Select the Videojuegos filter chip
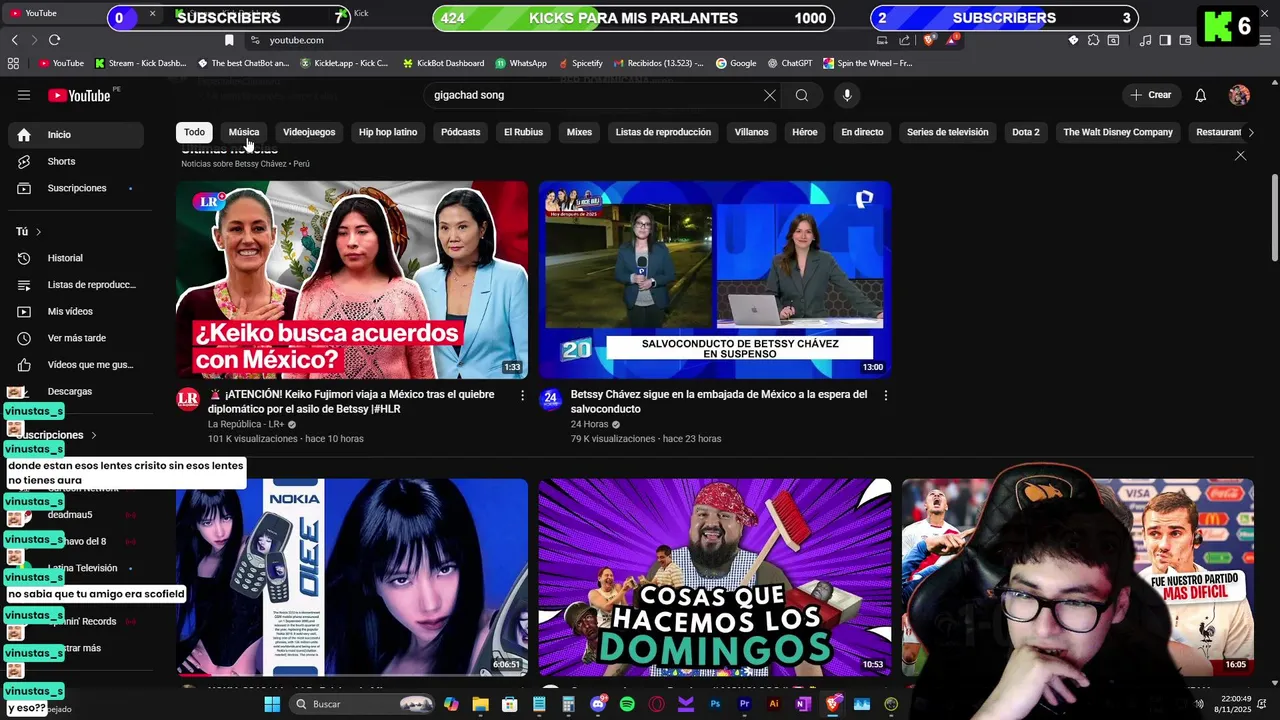 (x=309, y=132)
